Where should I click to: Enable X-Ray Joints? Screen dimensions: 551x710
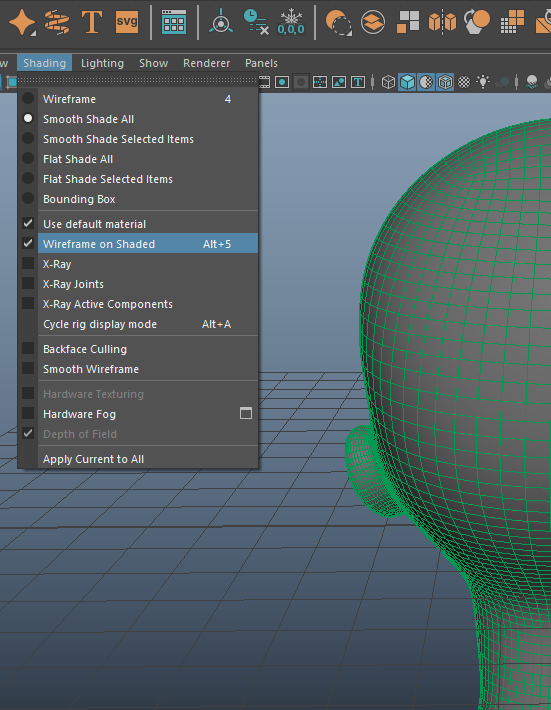tap(138, 283)
